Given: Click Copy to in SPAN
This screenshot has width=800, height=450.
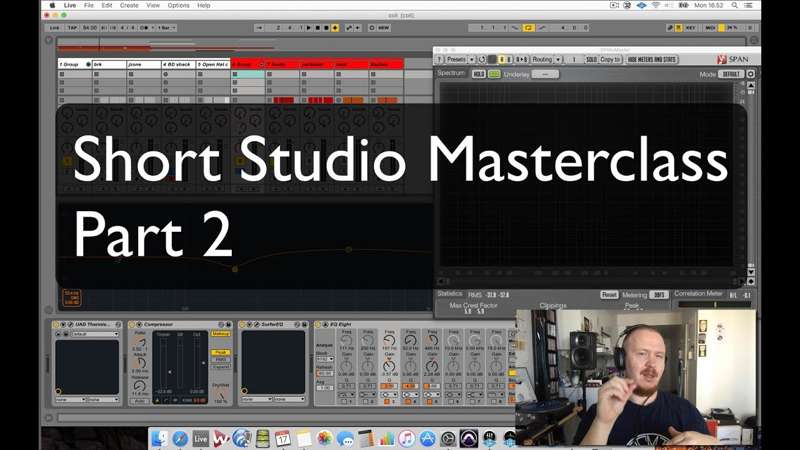Looking at the screenshot, I should point(610,60).
